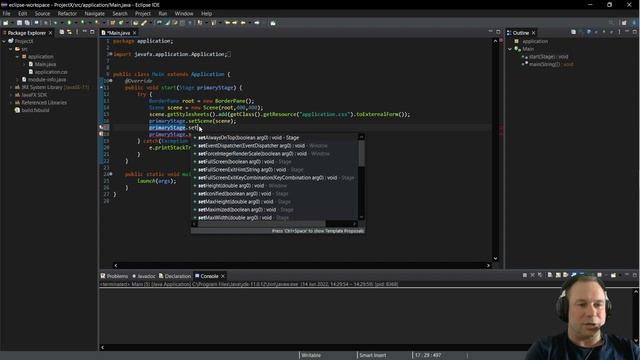Image resolution: width=640 pixels, height=360 pixels.
Task: Collapse the Main class node in Outline
Action: click(510, 49)
